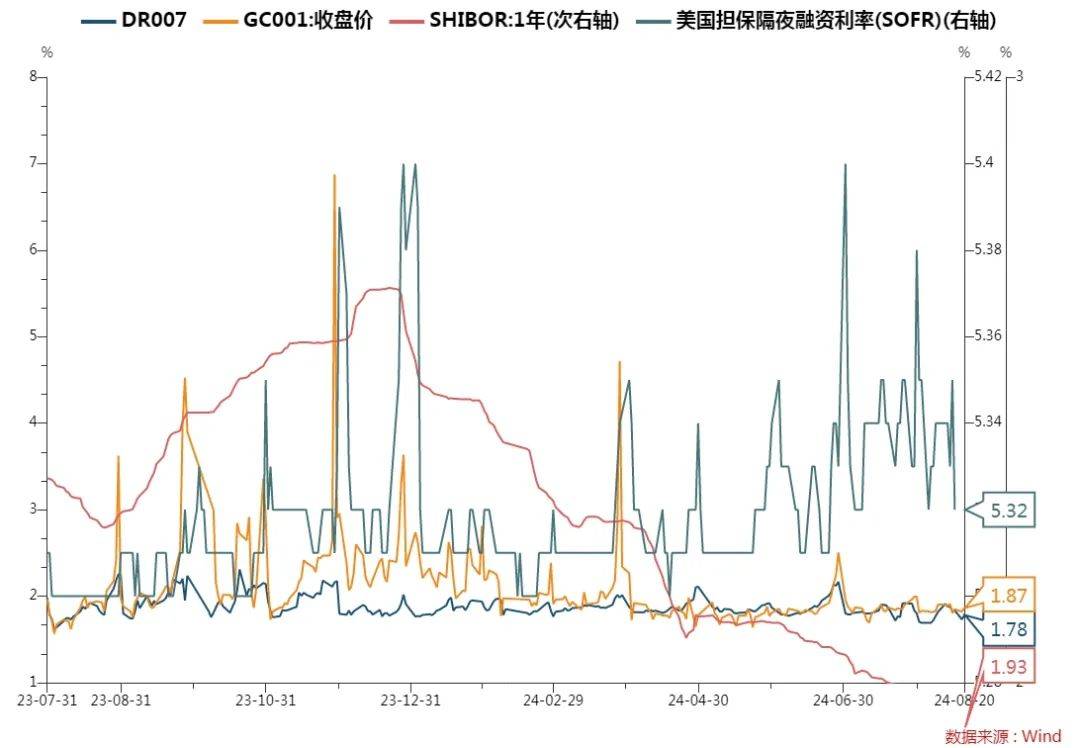Select the 23-12-31 x-axis date label
Image resolution: width=1080 pixels, height=748 pixels.
click(411, 701)
